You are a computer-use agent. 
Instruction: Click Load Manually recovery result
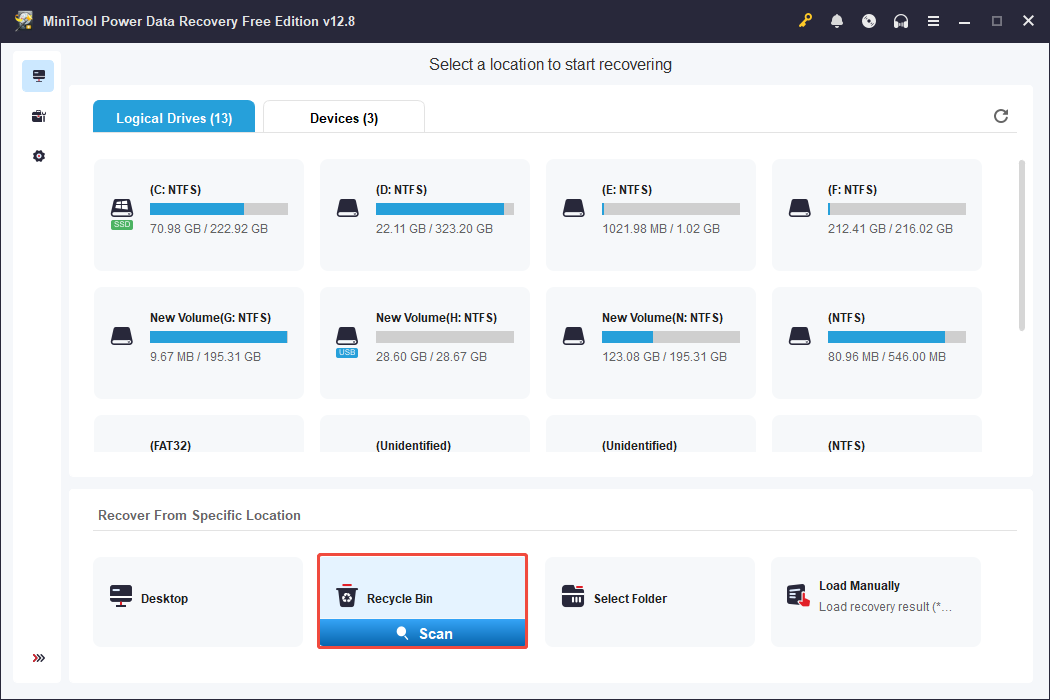[x=875, y=600]
